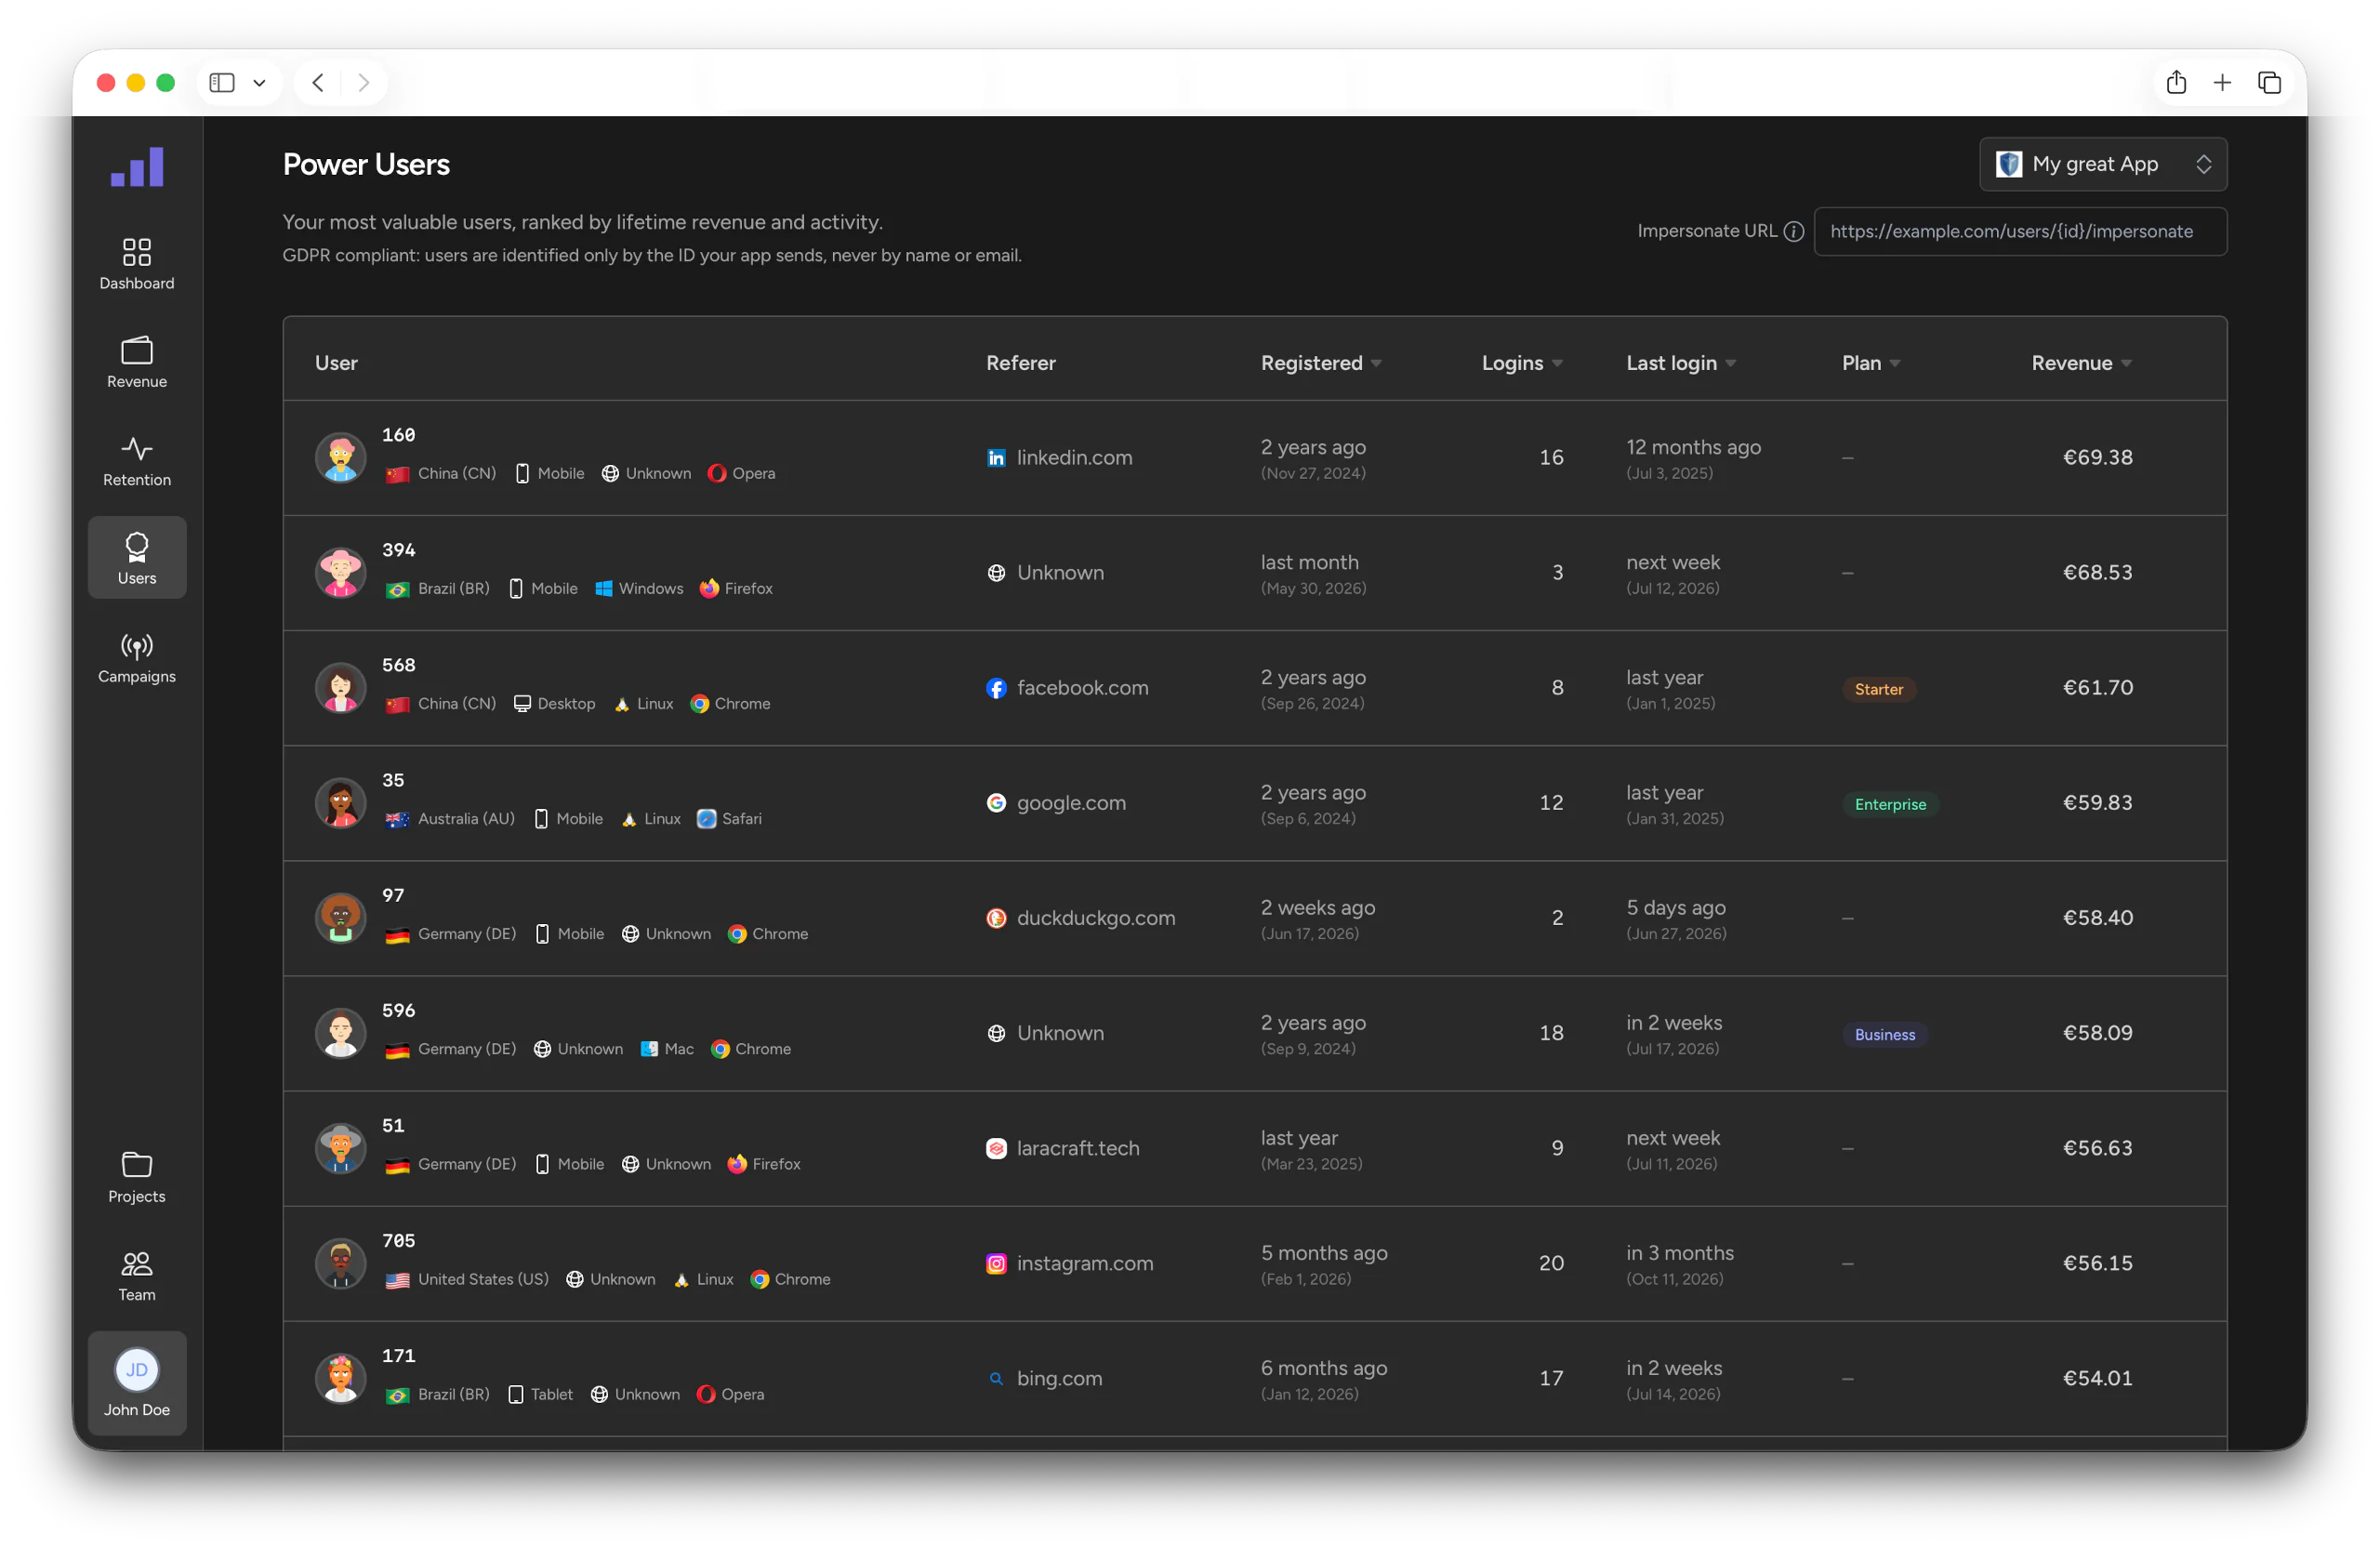Go forward in browser history

(x=364, y=83)
